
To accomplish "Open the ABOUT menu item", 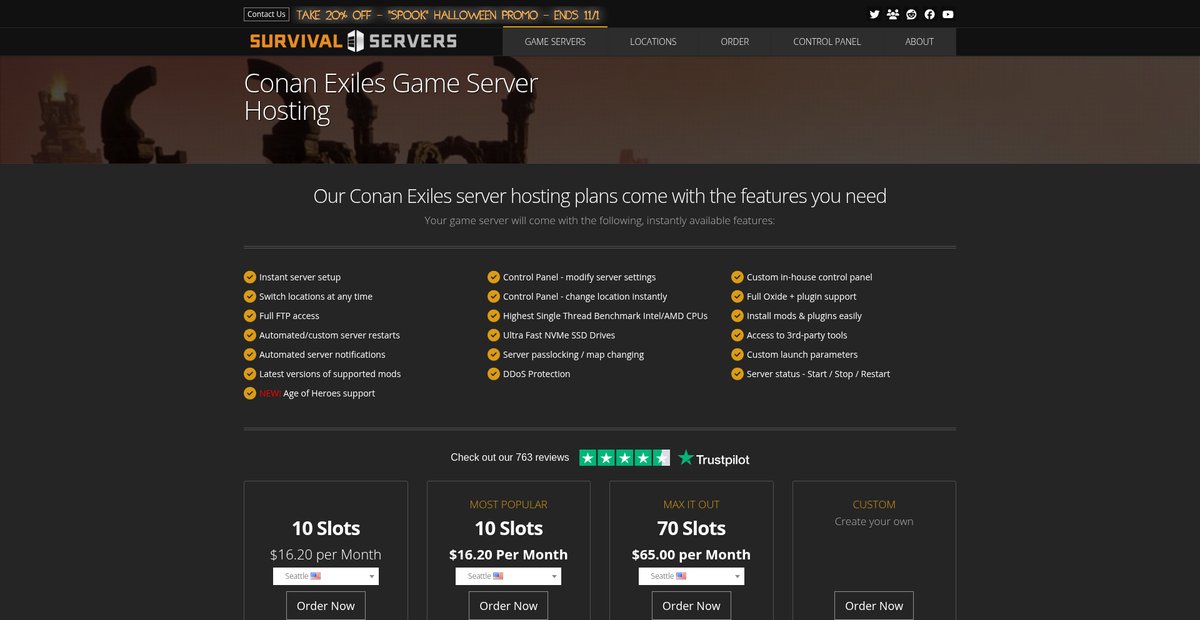I will click(920, 42).
